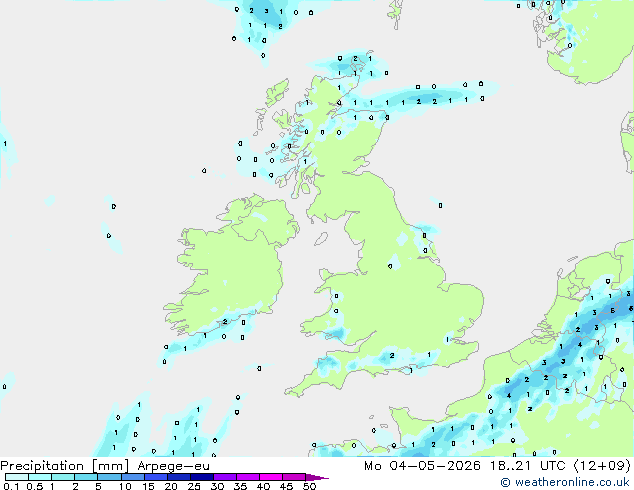Click the '35' legend scale value

[x=240, y=486]
